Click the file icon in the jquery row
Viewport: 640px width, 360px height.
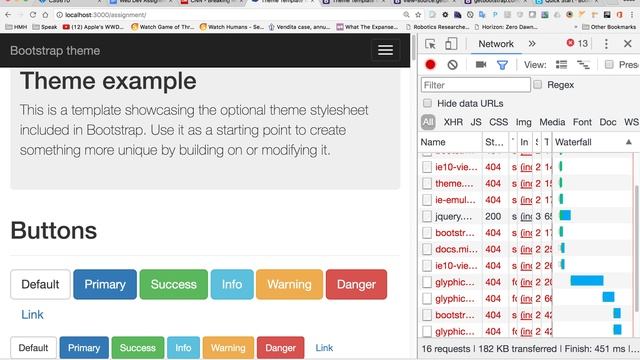point(427,216)
